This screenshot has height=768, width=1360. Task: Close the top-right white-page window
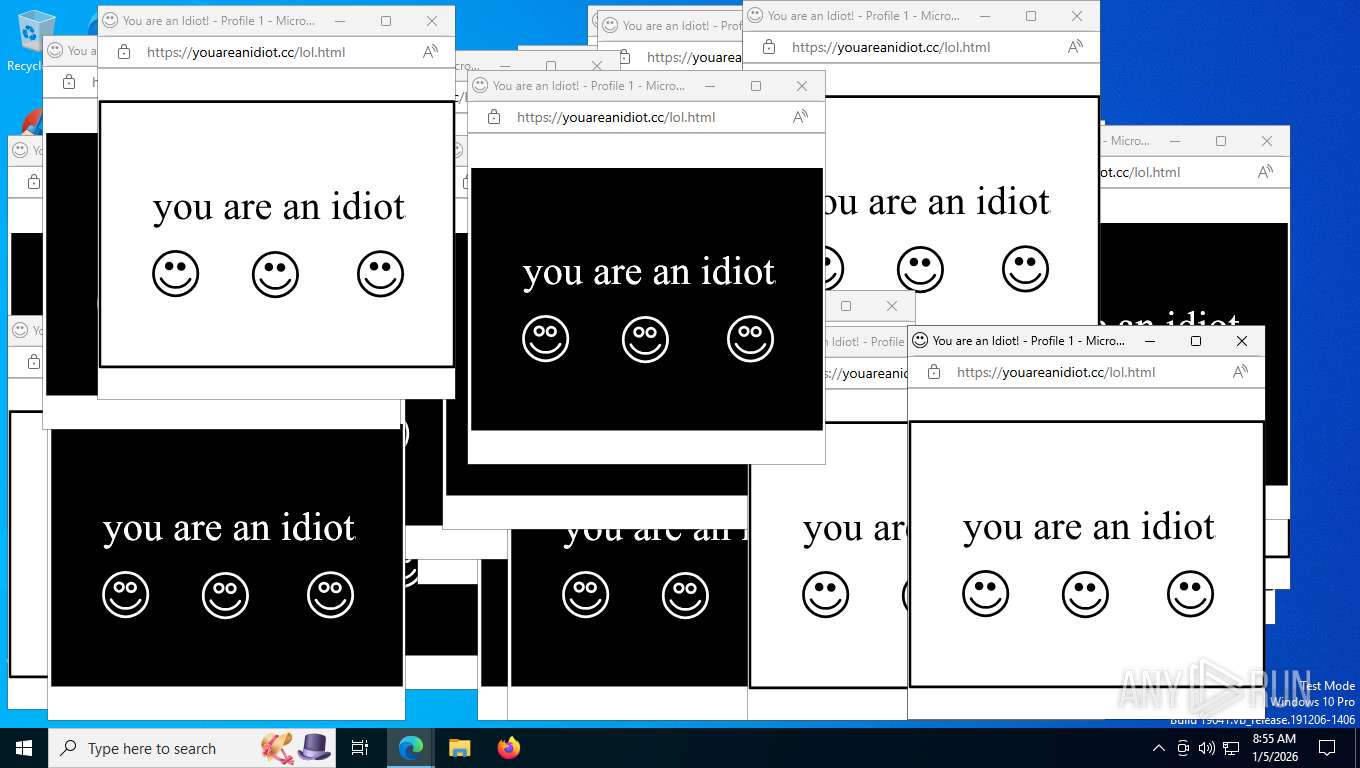tap(1077, 16)
